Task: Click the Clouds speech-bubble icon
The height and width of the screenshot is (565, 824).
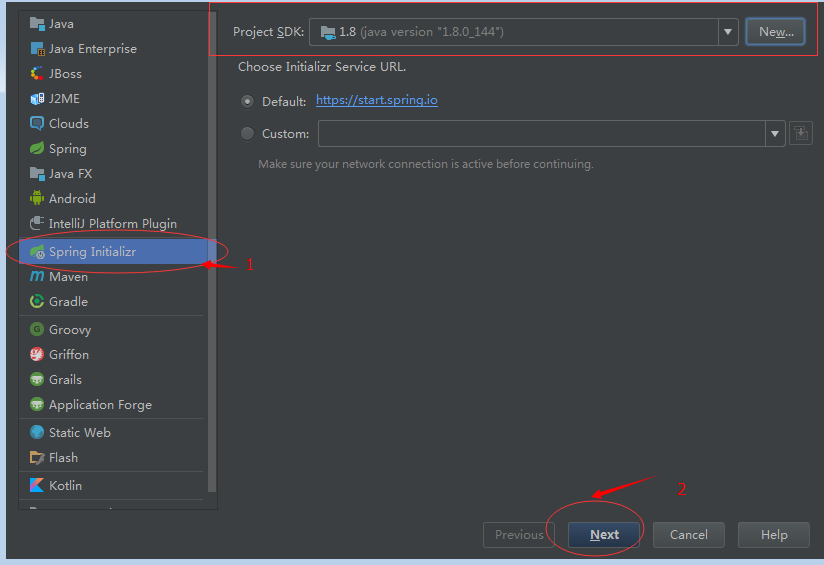Action: (x=37, y=124)
